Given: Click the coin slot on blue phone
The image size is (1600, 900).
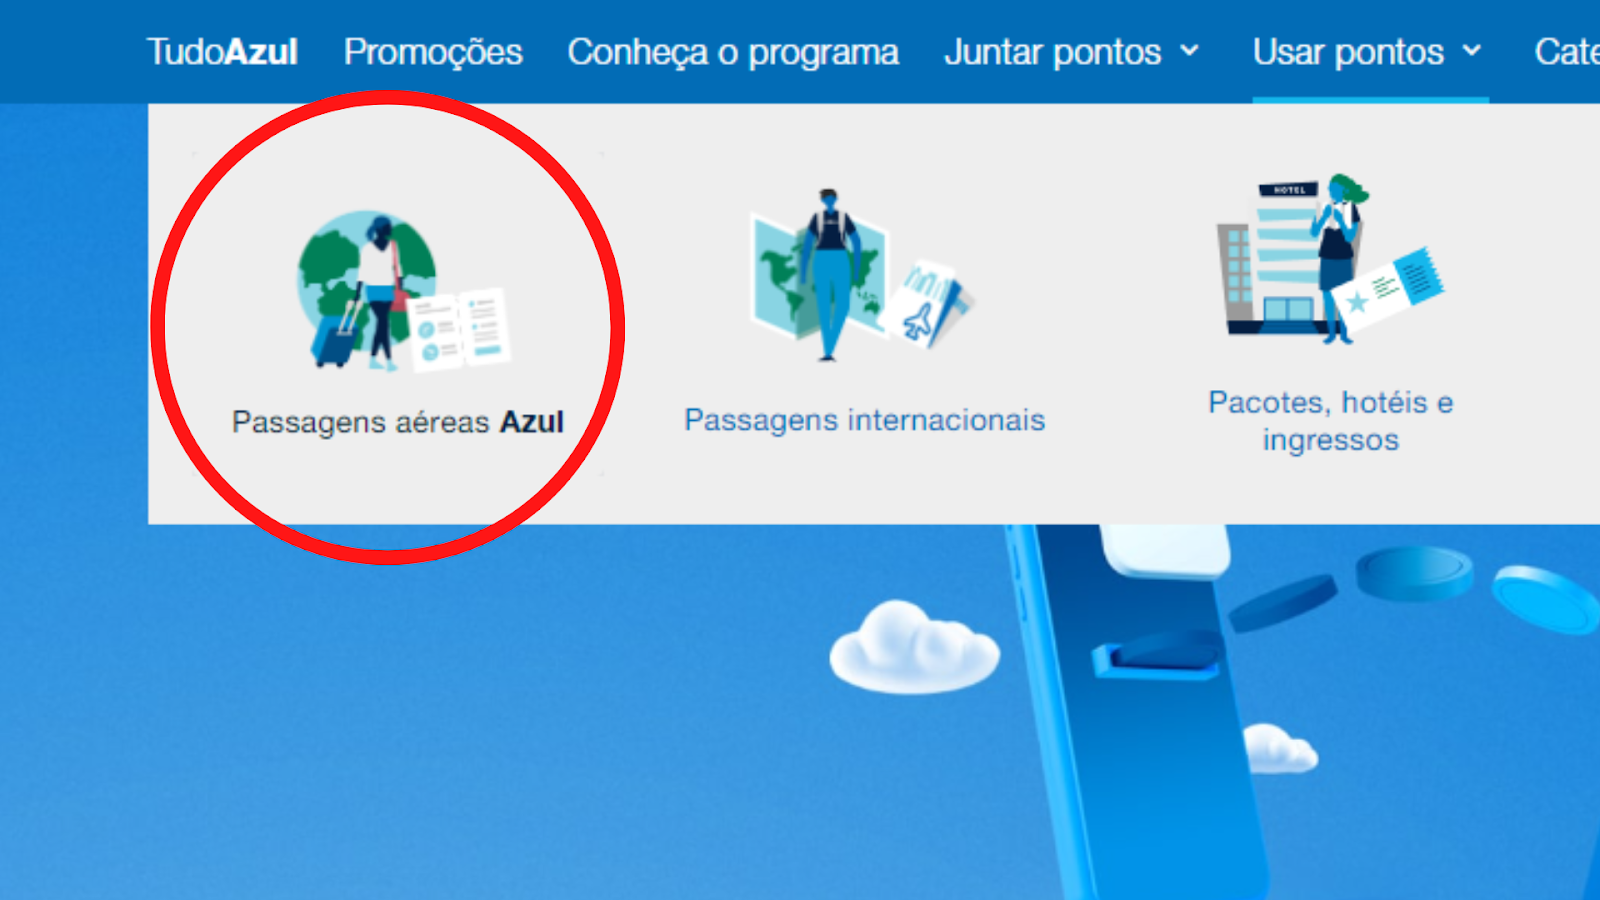Looking at the screenshot, I should click(x=1158, y=658).
